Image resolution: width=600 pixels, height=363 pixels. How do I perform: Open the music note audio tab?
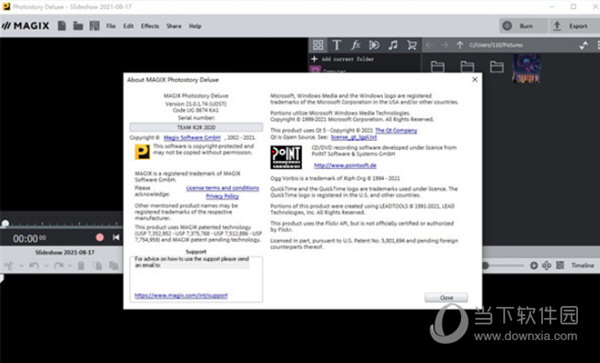[x=393, y=45]
